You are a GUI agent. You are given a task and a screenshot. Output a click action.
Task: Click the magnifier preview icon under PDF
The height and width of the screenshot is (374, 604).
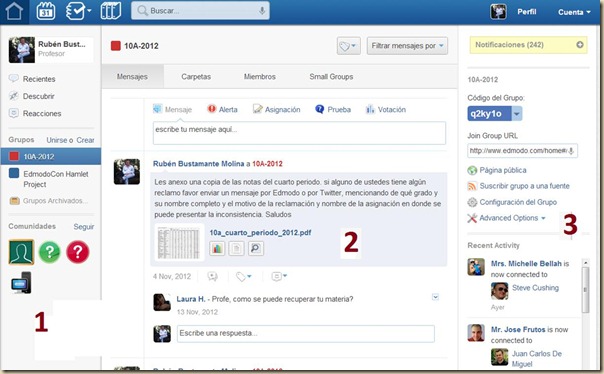tap(255, 248)
